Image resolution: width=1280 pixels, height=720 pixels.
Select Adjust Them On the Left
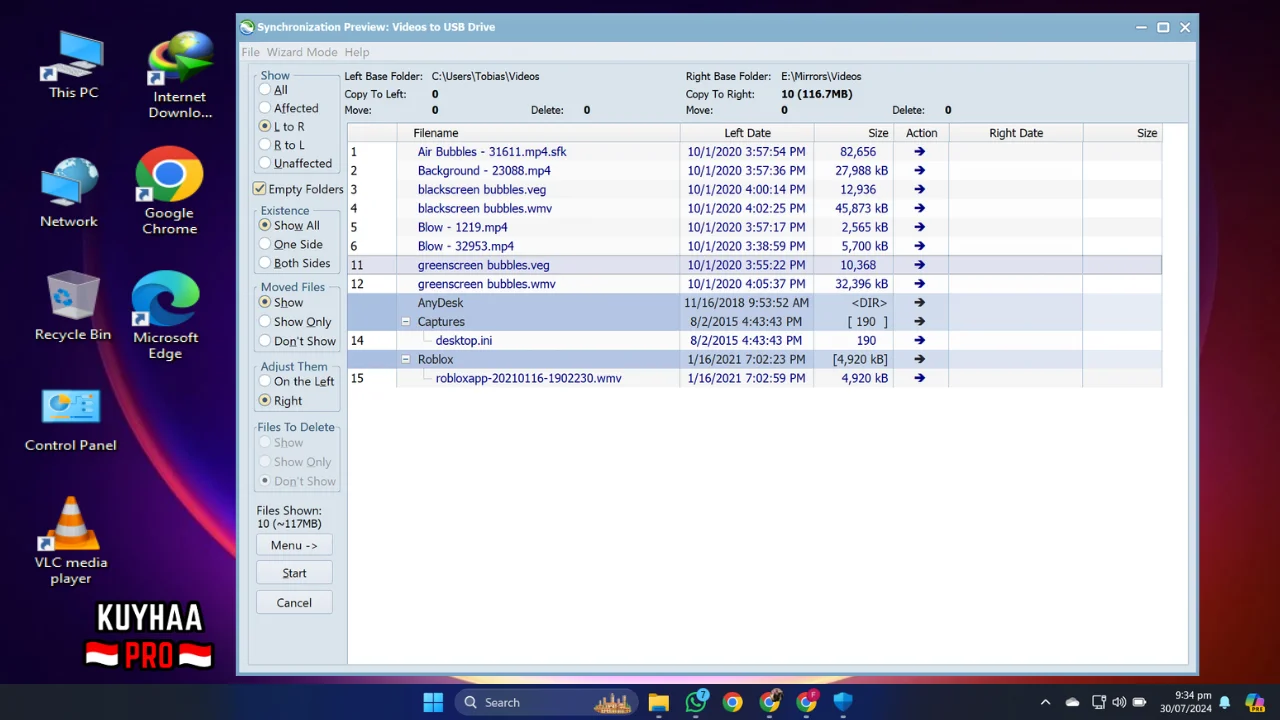coord(265,382)
